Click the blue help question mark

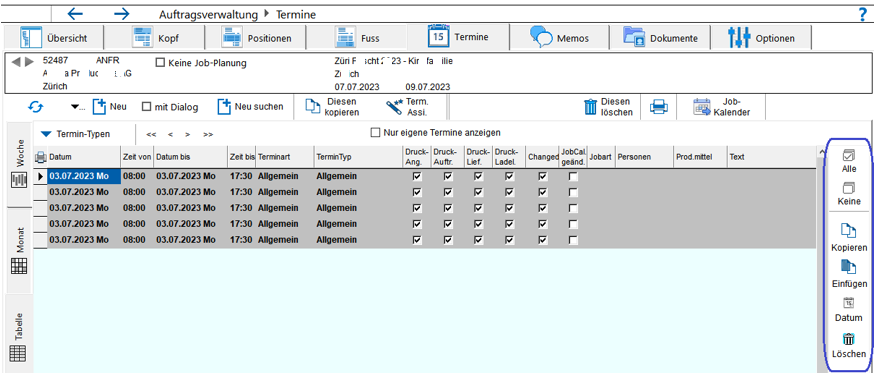coord(863,15)
